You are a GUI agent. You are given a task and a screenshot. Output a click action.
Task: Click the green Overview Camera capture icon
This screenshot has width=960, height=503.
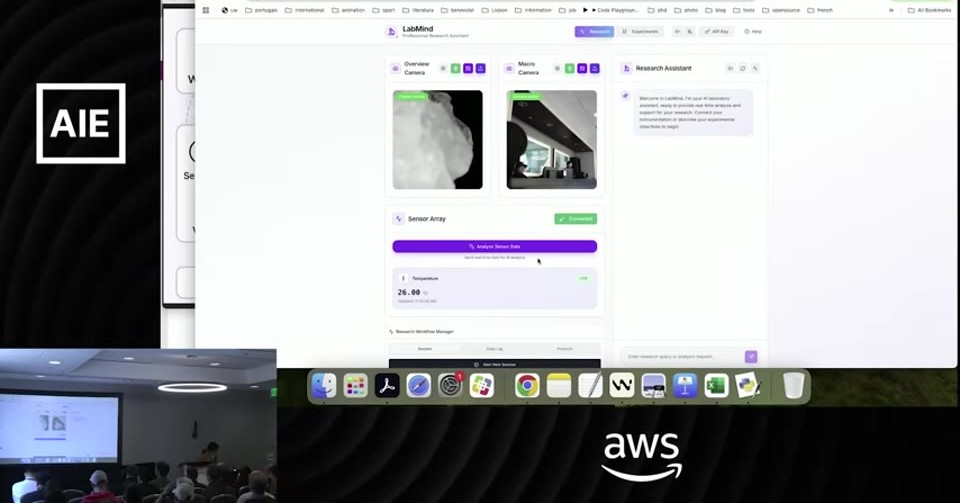pos(456,69)
